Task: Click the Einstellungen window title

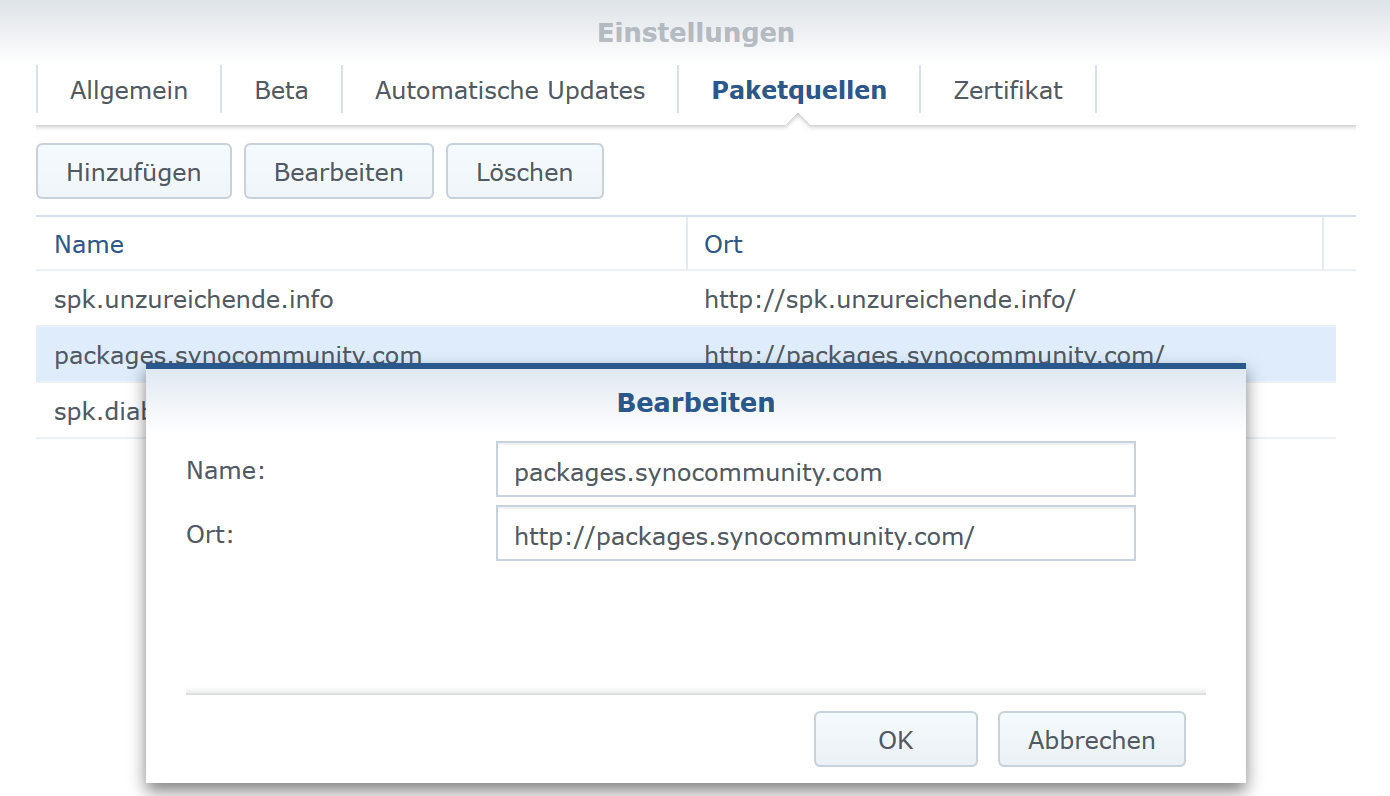Action: pyautogui.click(x=696, y=33)
